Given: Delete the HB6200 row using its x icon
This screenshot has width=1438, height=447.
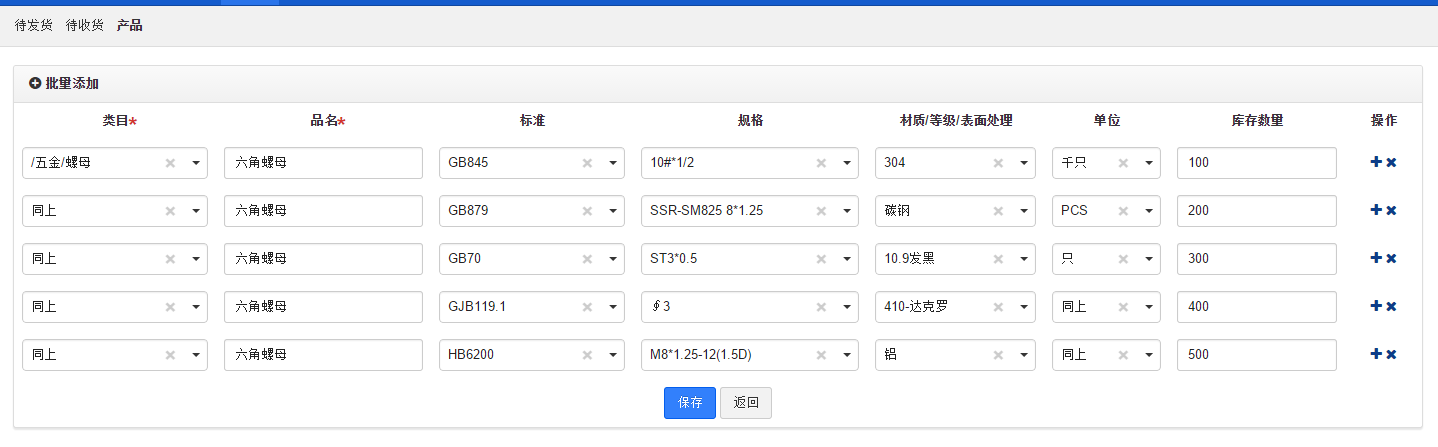Looking at the screenshot, I should click(1391, 354).
